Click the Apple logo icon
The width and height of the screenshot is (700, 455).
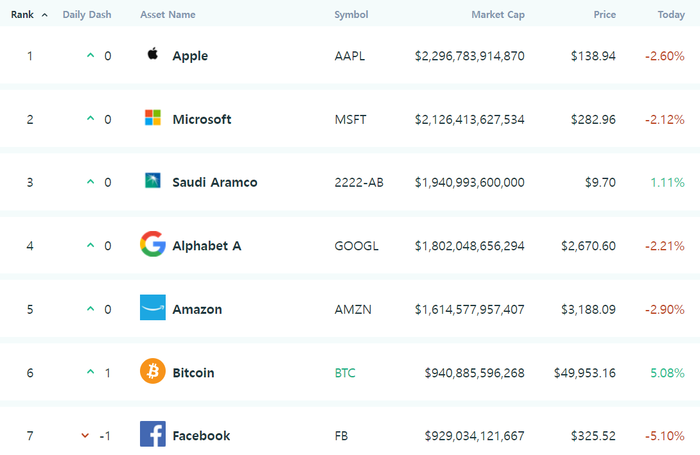(153, 54)
